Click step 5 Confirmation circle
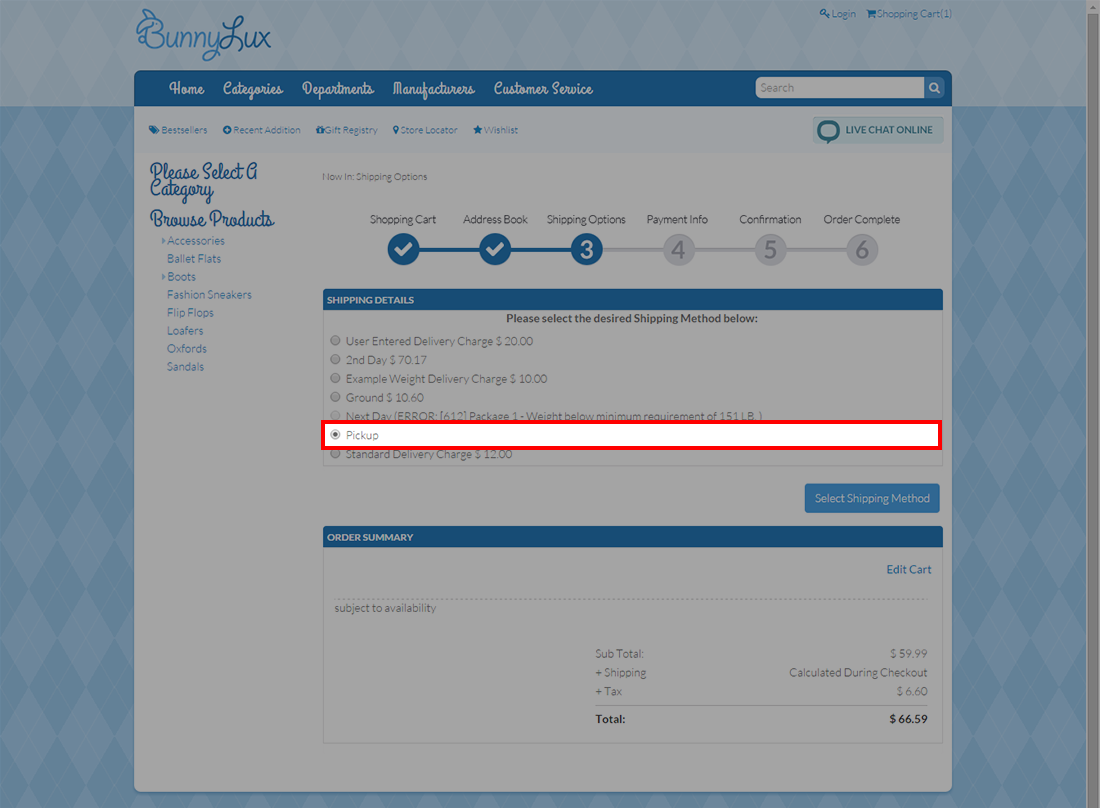 pyautogui.click(x=770, y=249)
